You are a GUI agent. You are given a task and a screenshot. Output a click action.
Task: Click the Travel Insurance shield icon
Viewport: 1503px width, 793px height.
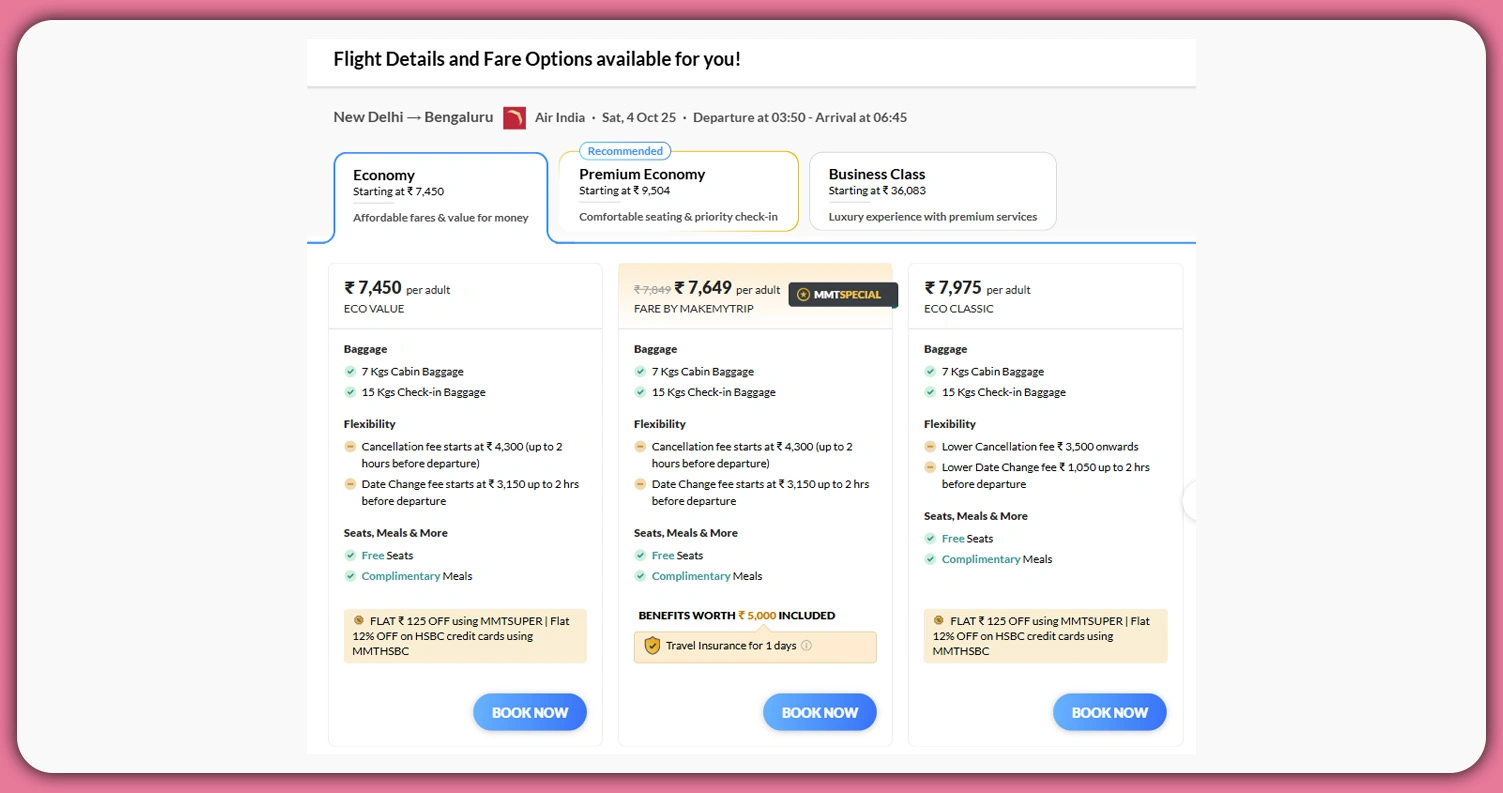click(x=651, y=647)
